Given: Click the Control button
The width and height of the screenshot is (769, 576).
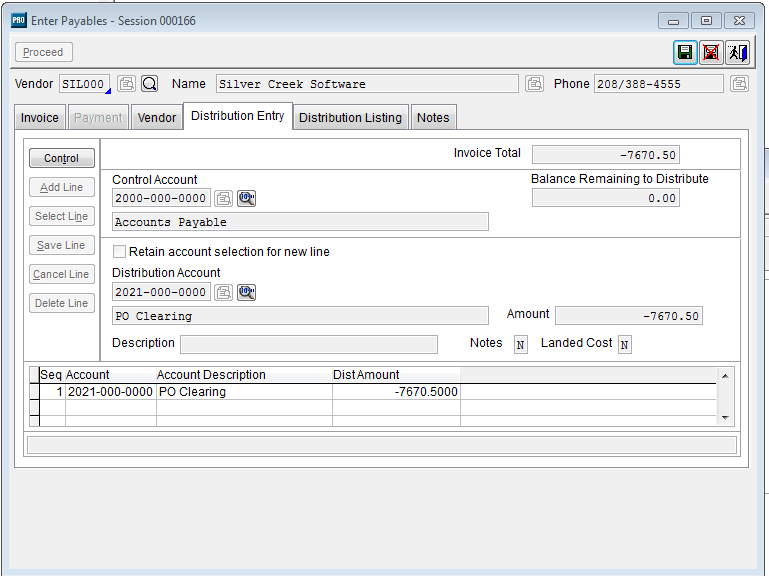Looking at the screenshot, I should (62, 158).
